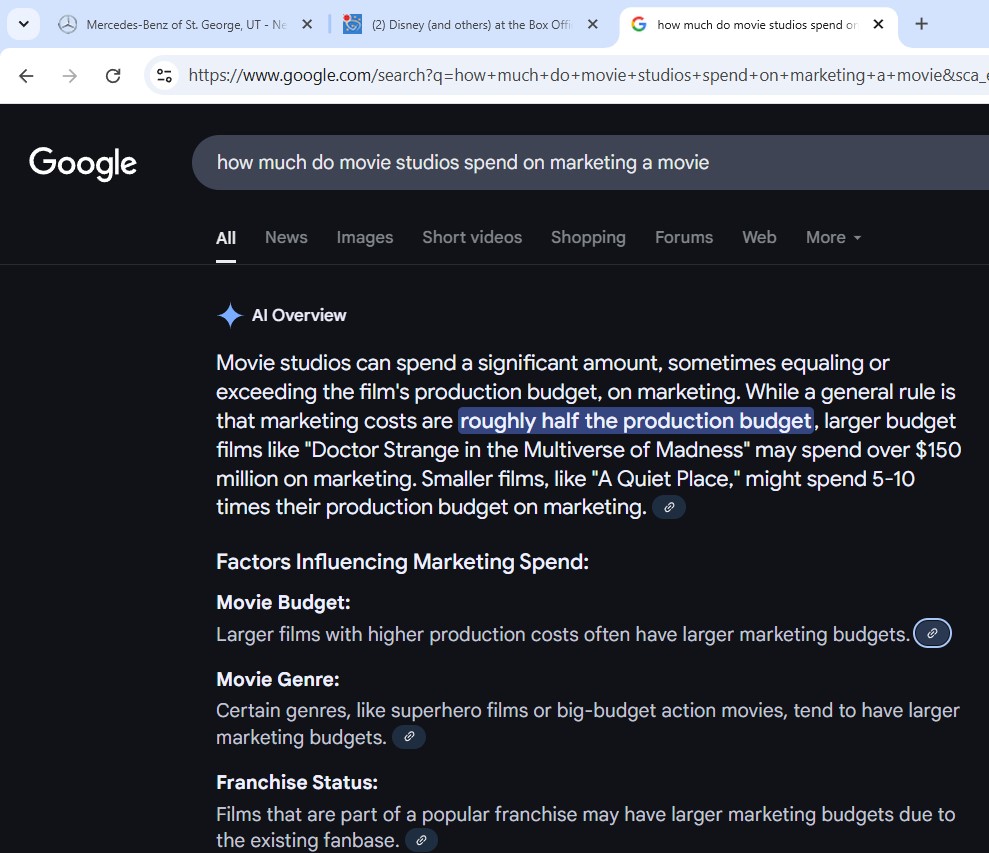Switch to the Mercedes-Benz of St. George tab
The width and height of the screenshot is (989, 853).
[185, 24]
